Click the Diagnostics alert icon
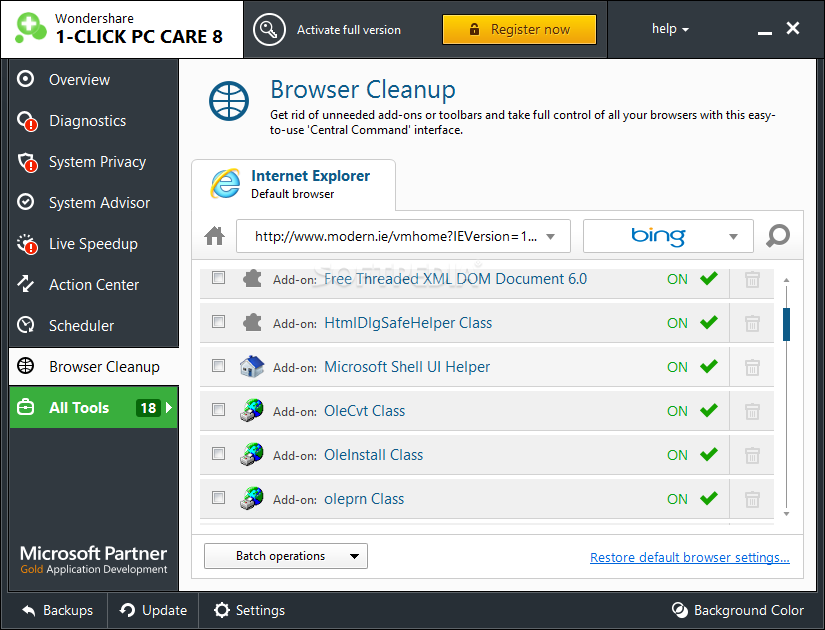This screenshot has width=825, height=630. pyautogui.click(x=27, y=121)
